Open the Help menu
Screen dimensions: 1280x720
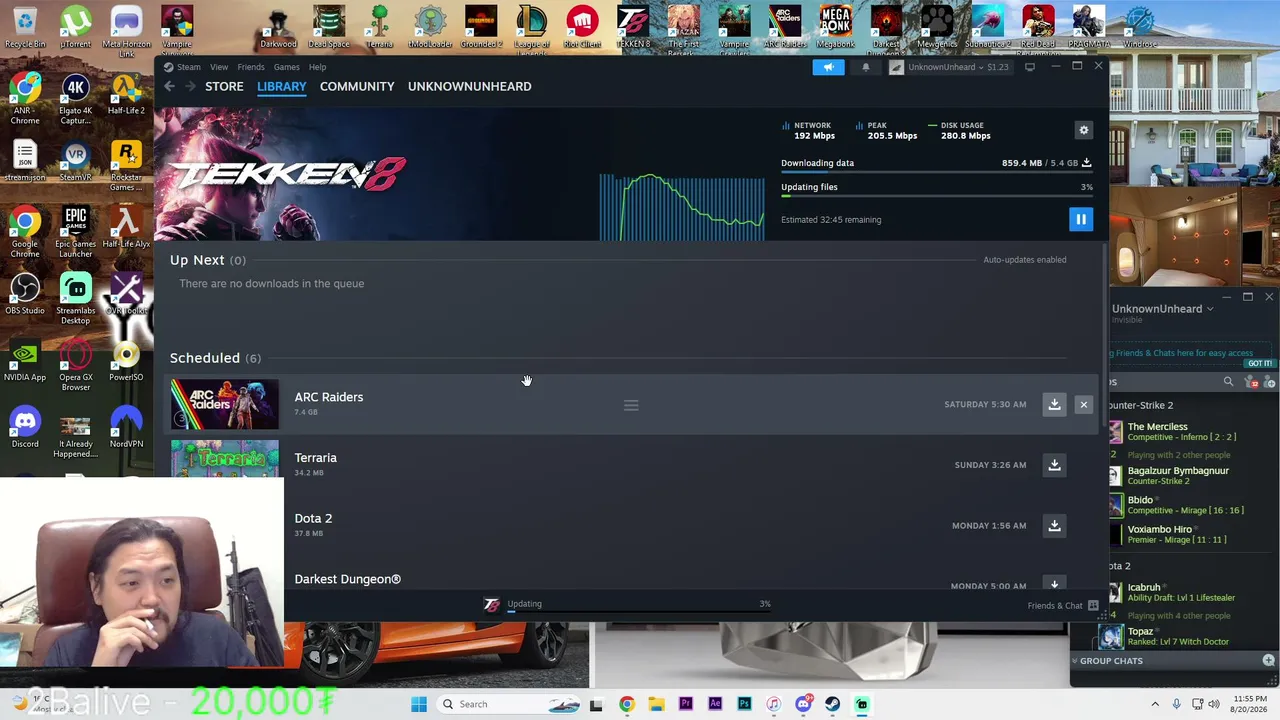pyautogui.click(x=317, y=67)
